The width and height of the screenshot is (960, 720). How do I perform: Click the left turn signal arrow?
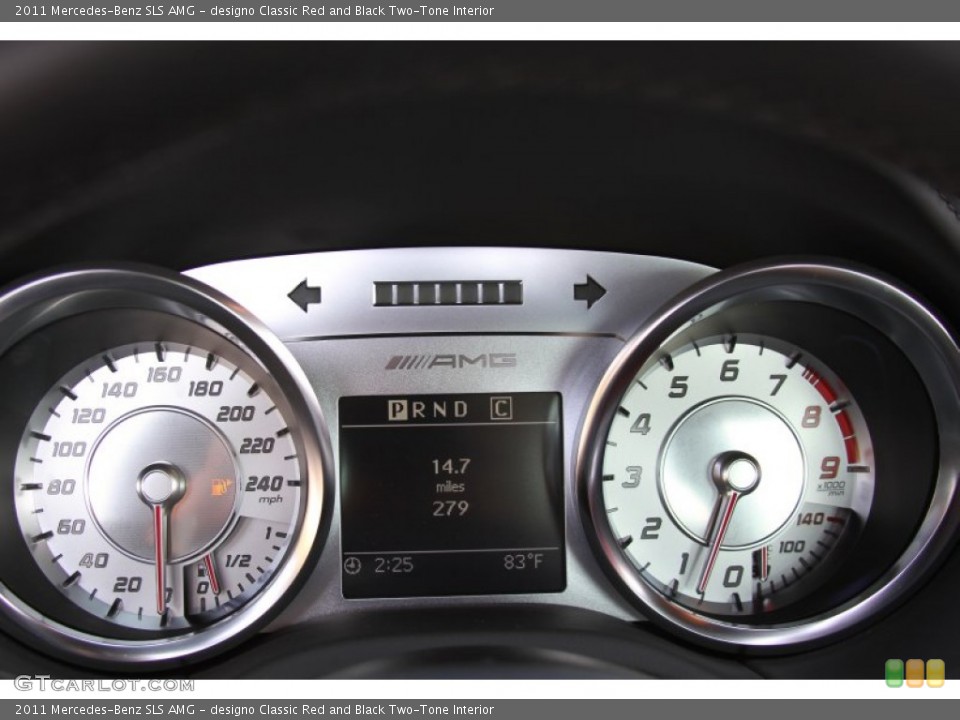(304, 294)
